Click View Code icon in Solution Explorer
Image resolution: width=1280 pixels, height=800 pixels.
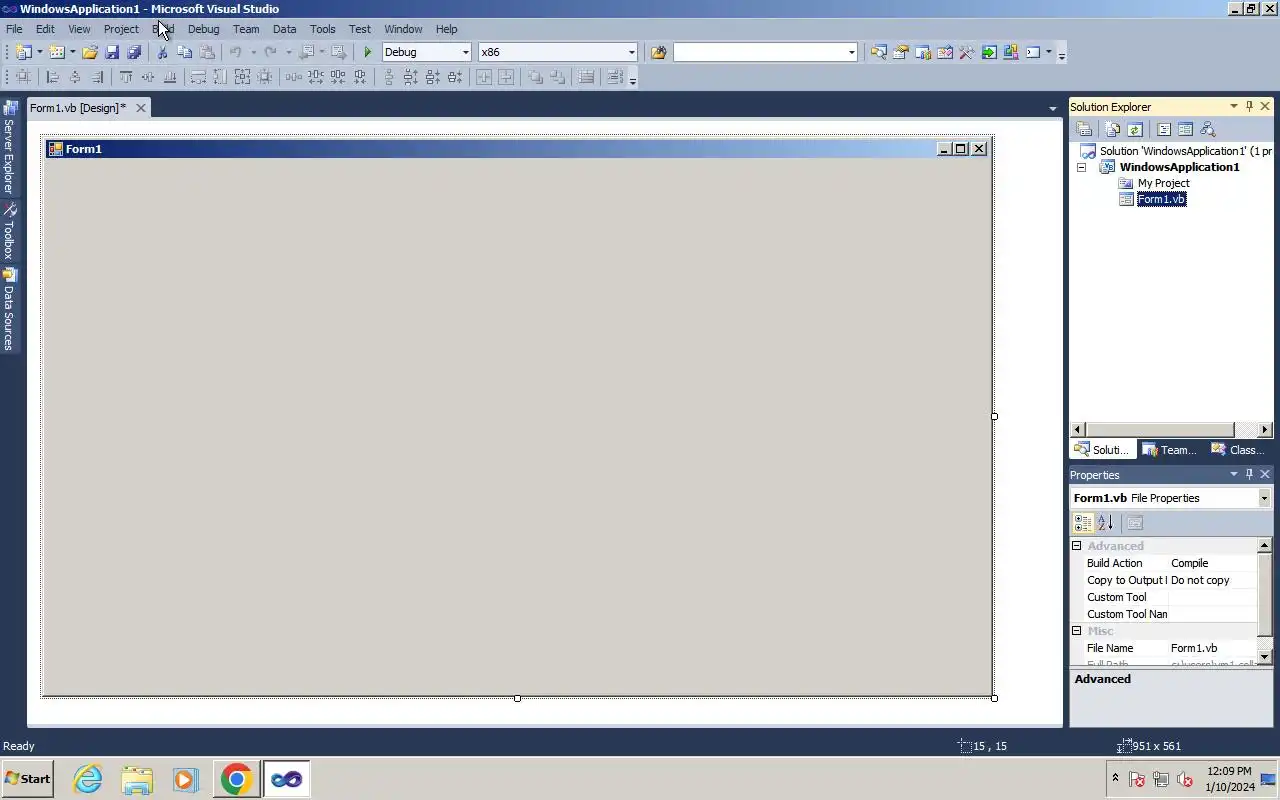click(1164, 129)
